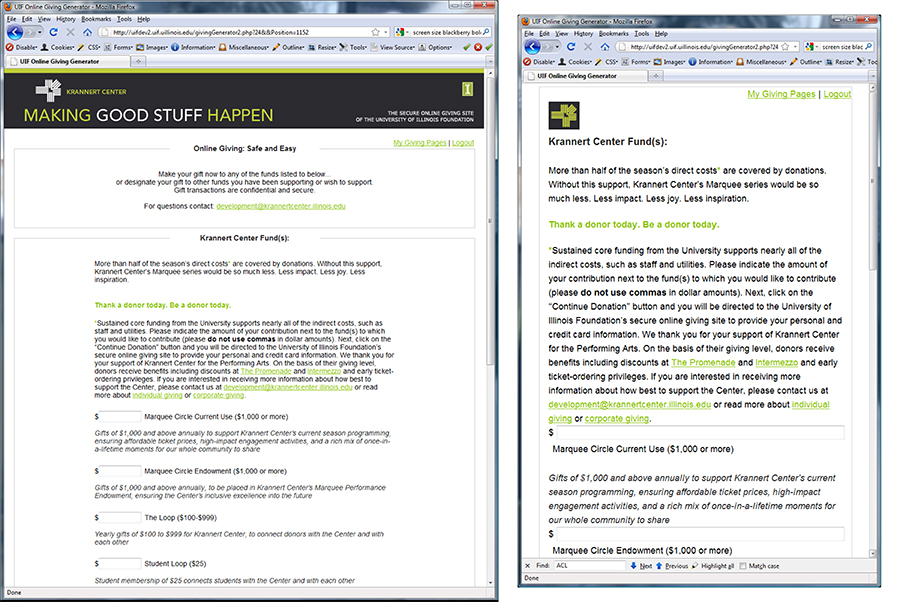Image resolution: width=900 pixels, height=602 pixels.
Task: Click into the Find text field
Action: tap(589, 566)
